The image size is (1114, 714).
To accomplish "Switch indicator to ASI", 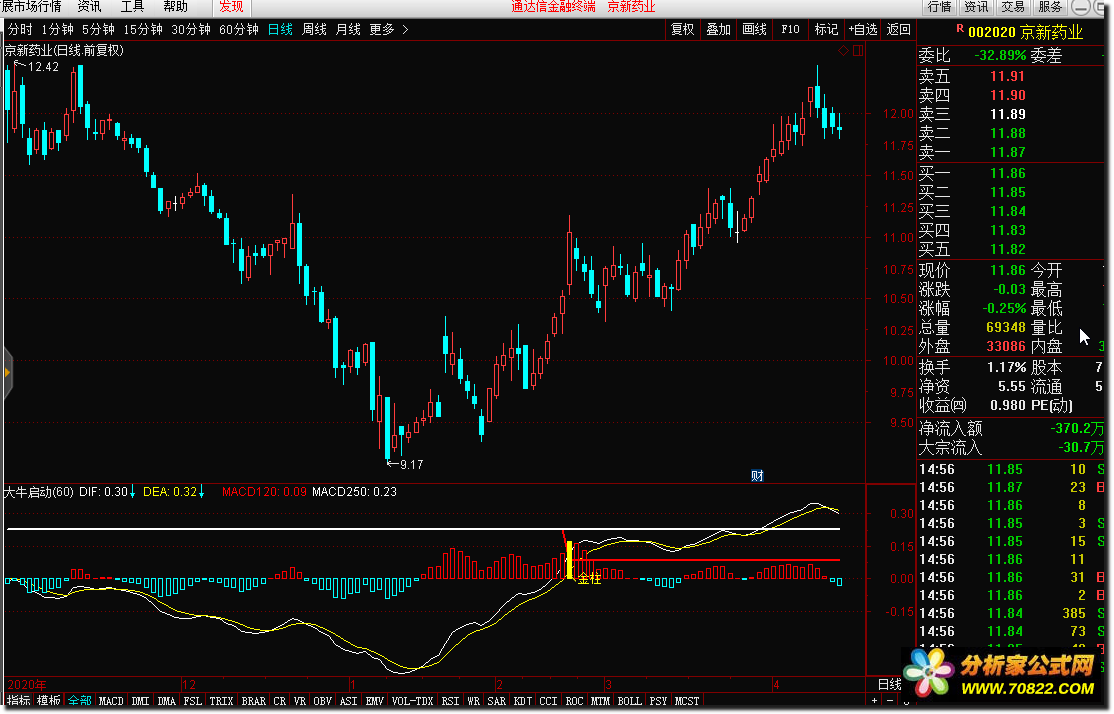I will [349, 701].
